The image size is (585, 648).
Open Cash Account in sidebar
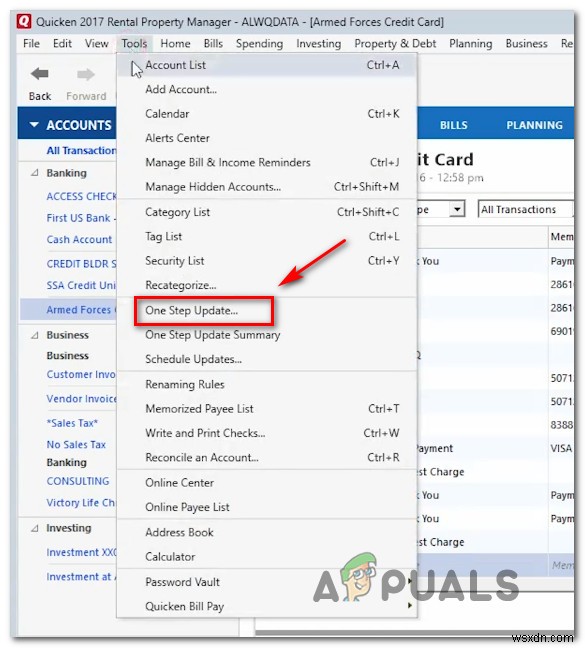pos(79,239)
